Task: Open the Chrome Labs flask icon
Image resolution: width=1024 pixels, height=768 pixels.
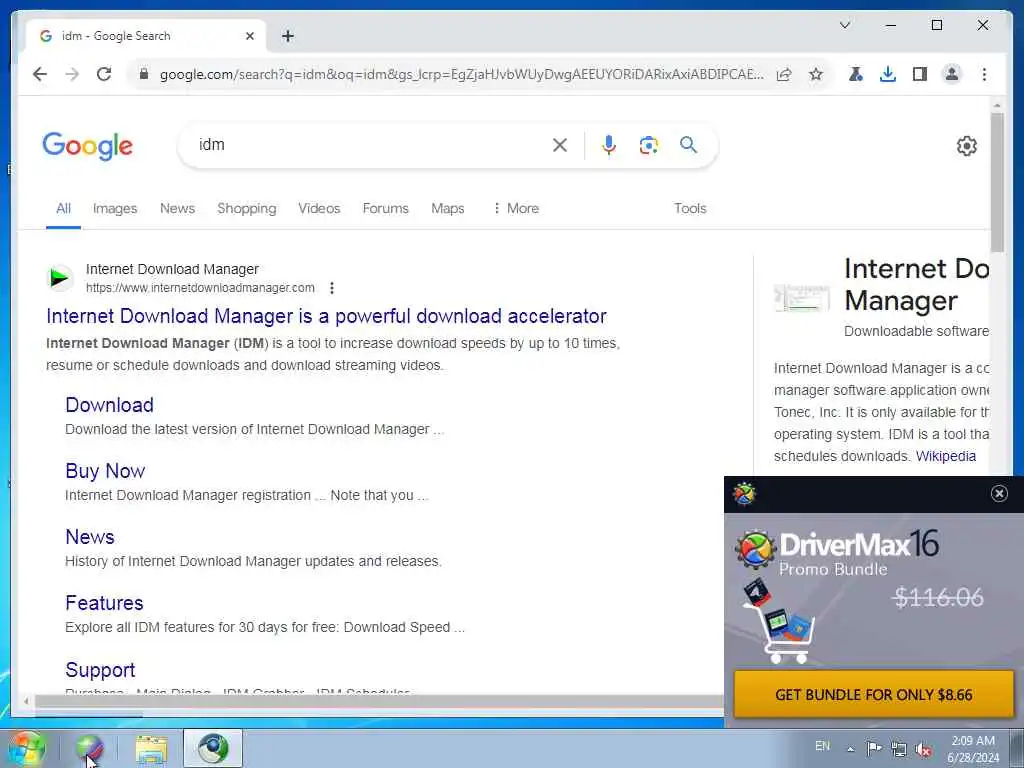Action: click(856, 74)
